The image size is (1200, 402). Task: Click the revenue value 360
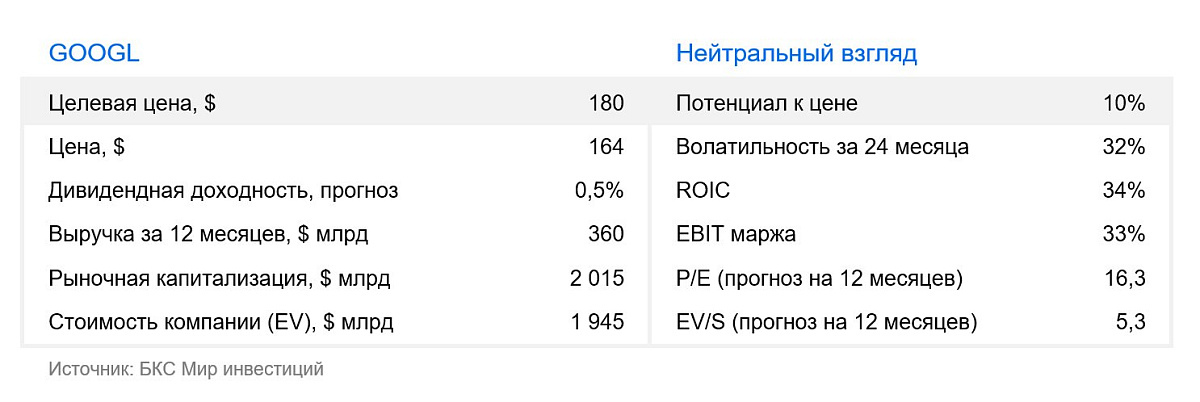coord(607,235)
